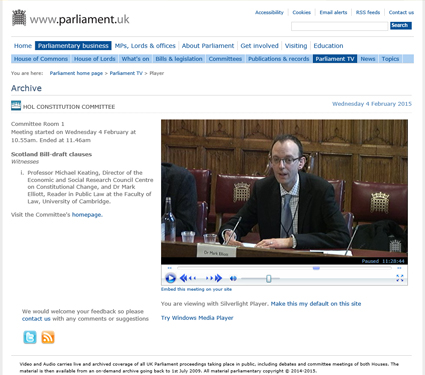Open the Committees submenu tab
The height and width of the screenshot is (375, 425).
(225, 59)
